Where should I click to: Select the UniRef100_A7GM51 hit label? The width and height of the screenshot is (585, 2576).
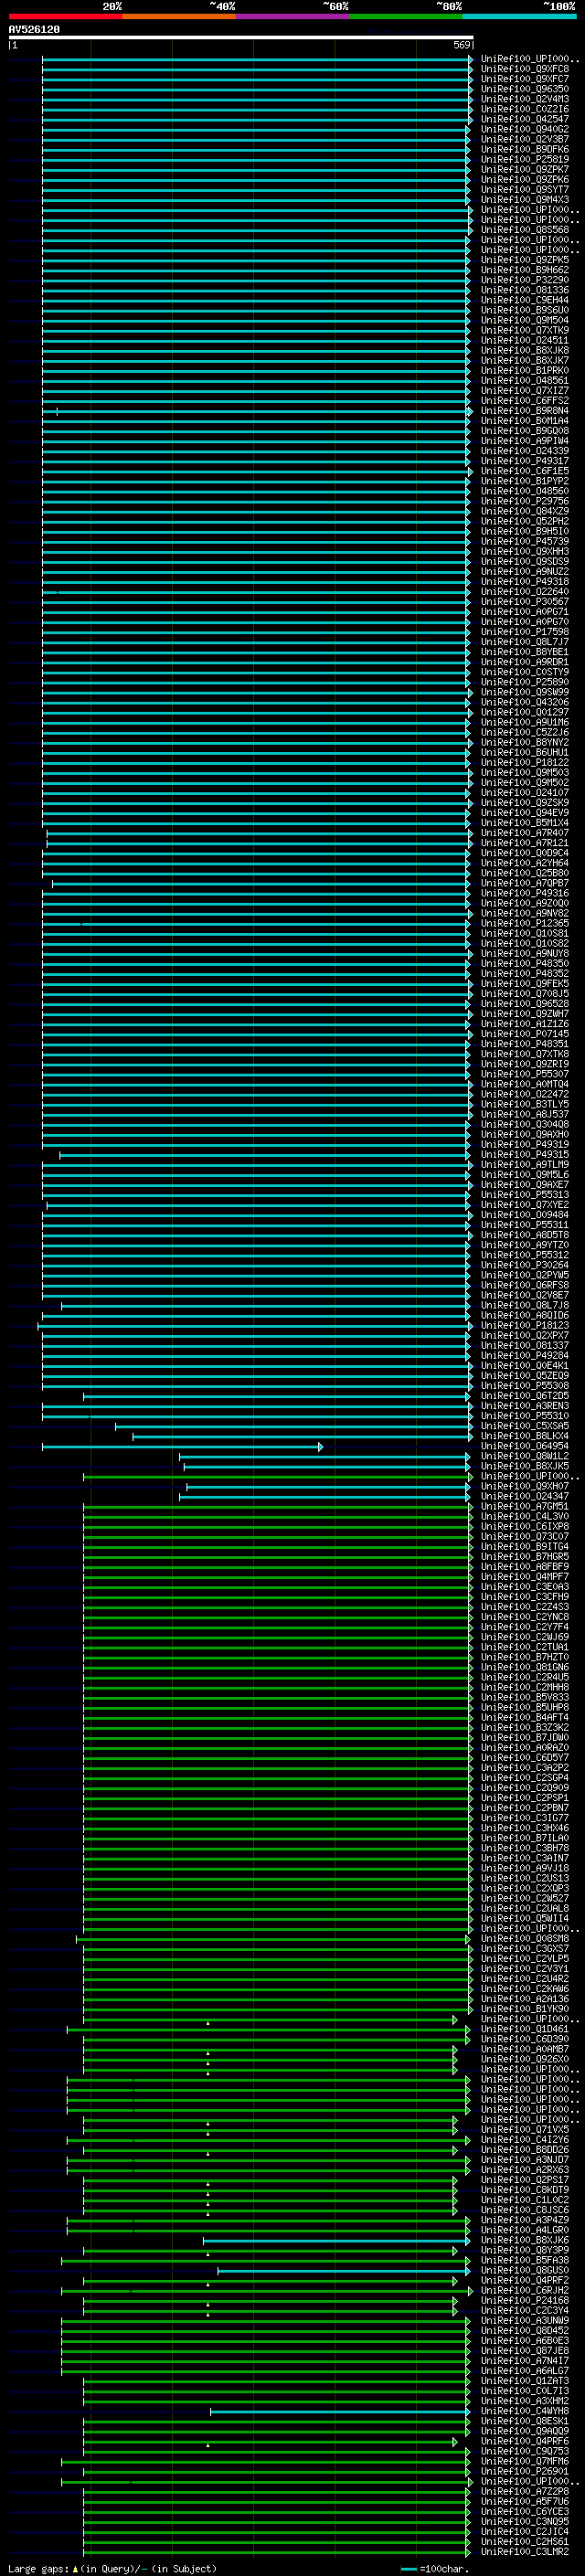pos(525,1506)
